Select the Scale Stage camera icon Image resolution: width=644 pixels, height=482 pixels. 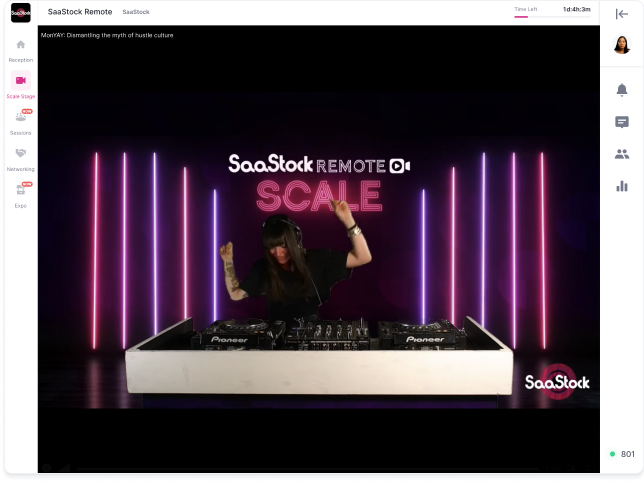(20, 80)
